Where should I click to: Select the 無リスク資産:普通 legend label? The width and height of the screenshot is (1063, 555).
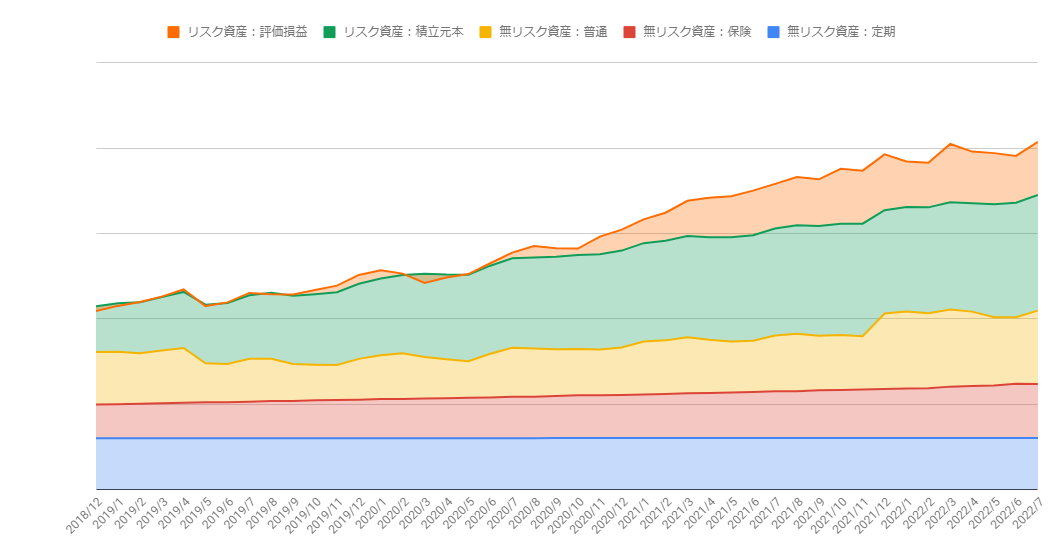[553, 32]
